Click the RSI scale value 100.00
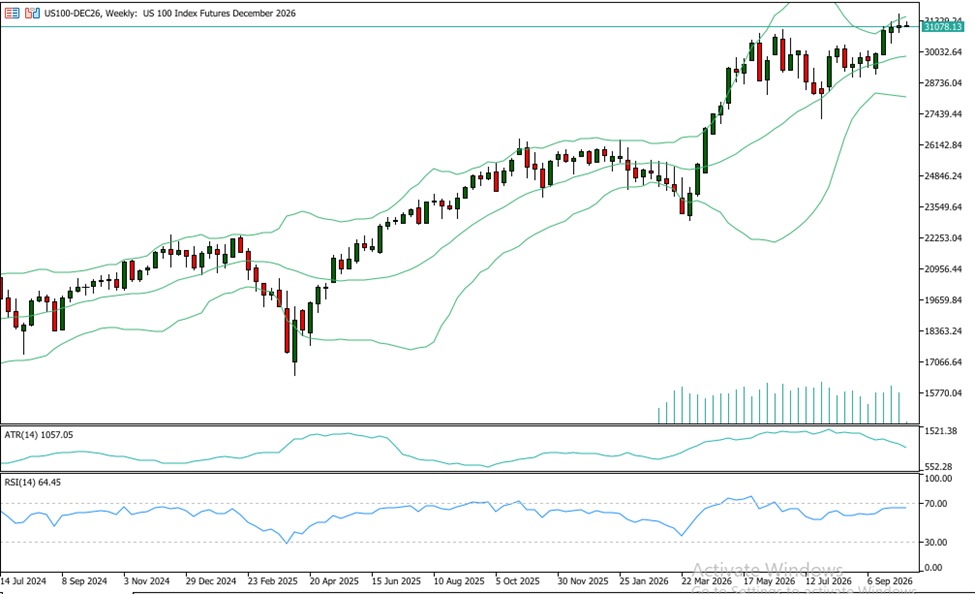The image size is (975, 594). coord(938,478)
